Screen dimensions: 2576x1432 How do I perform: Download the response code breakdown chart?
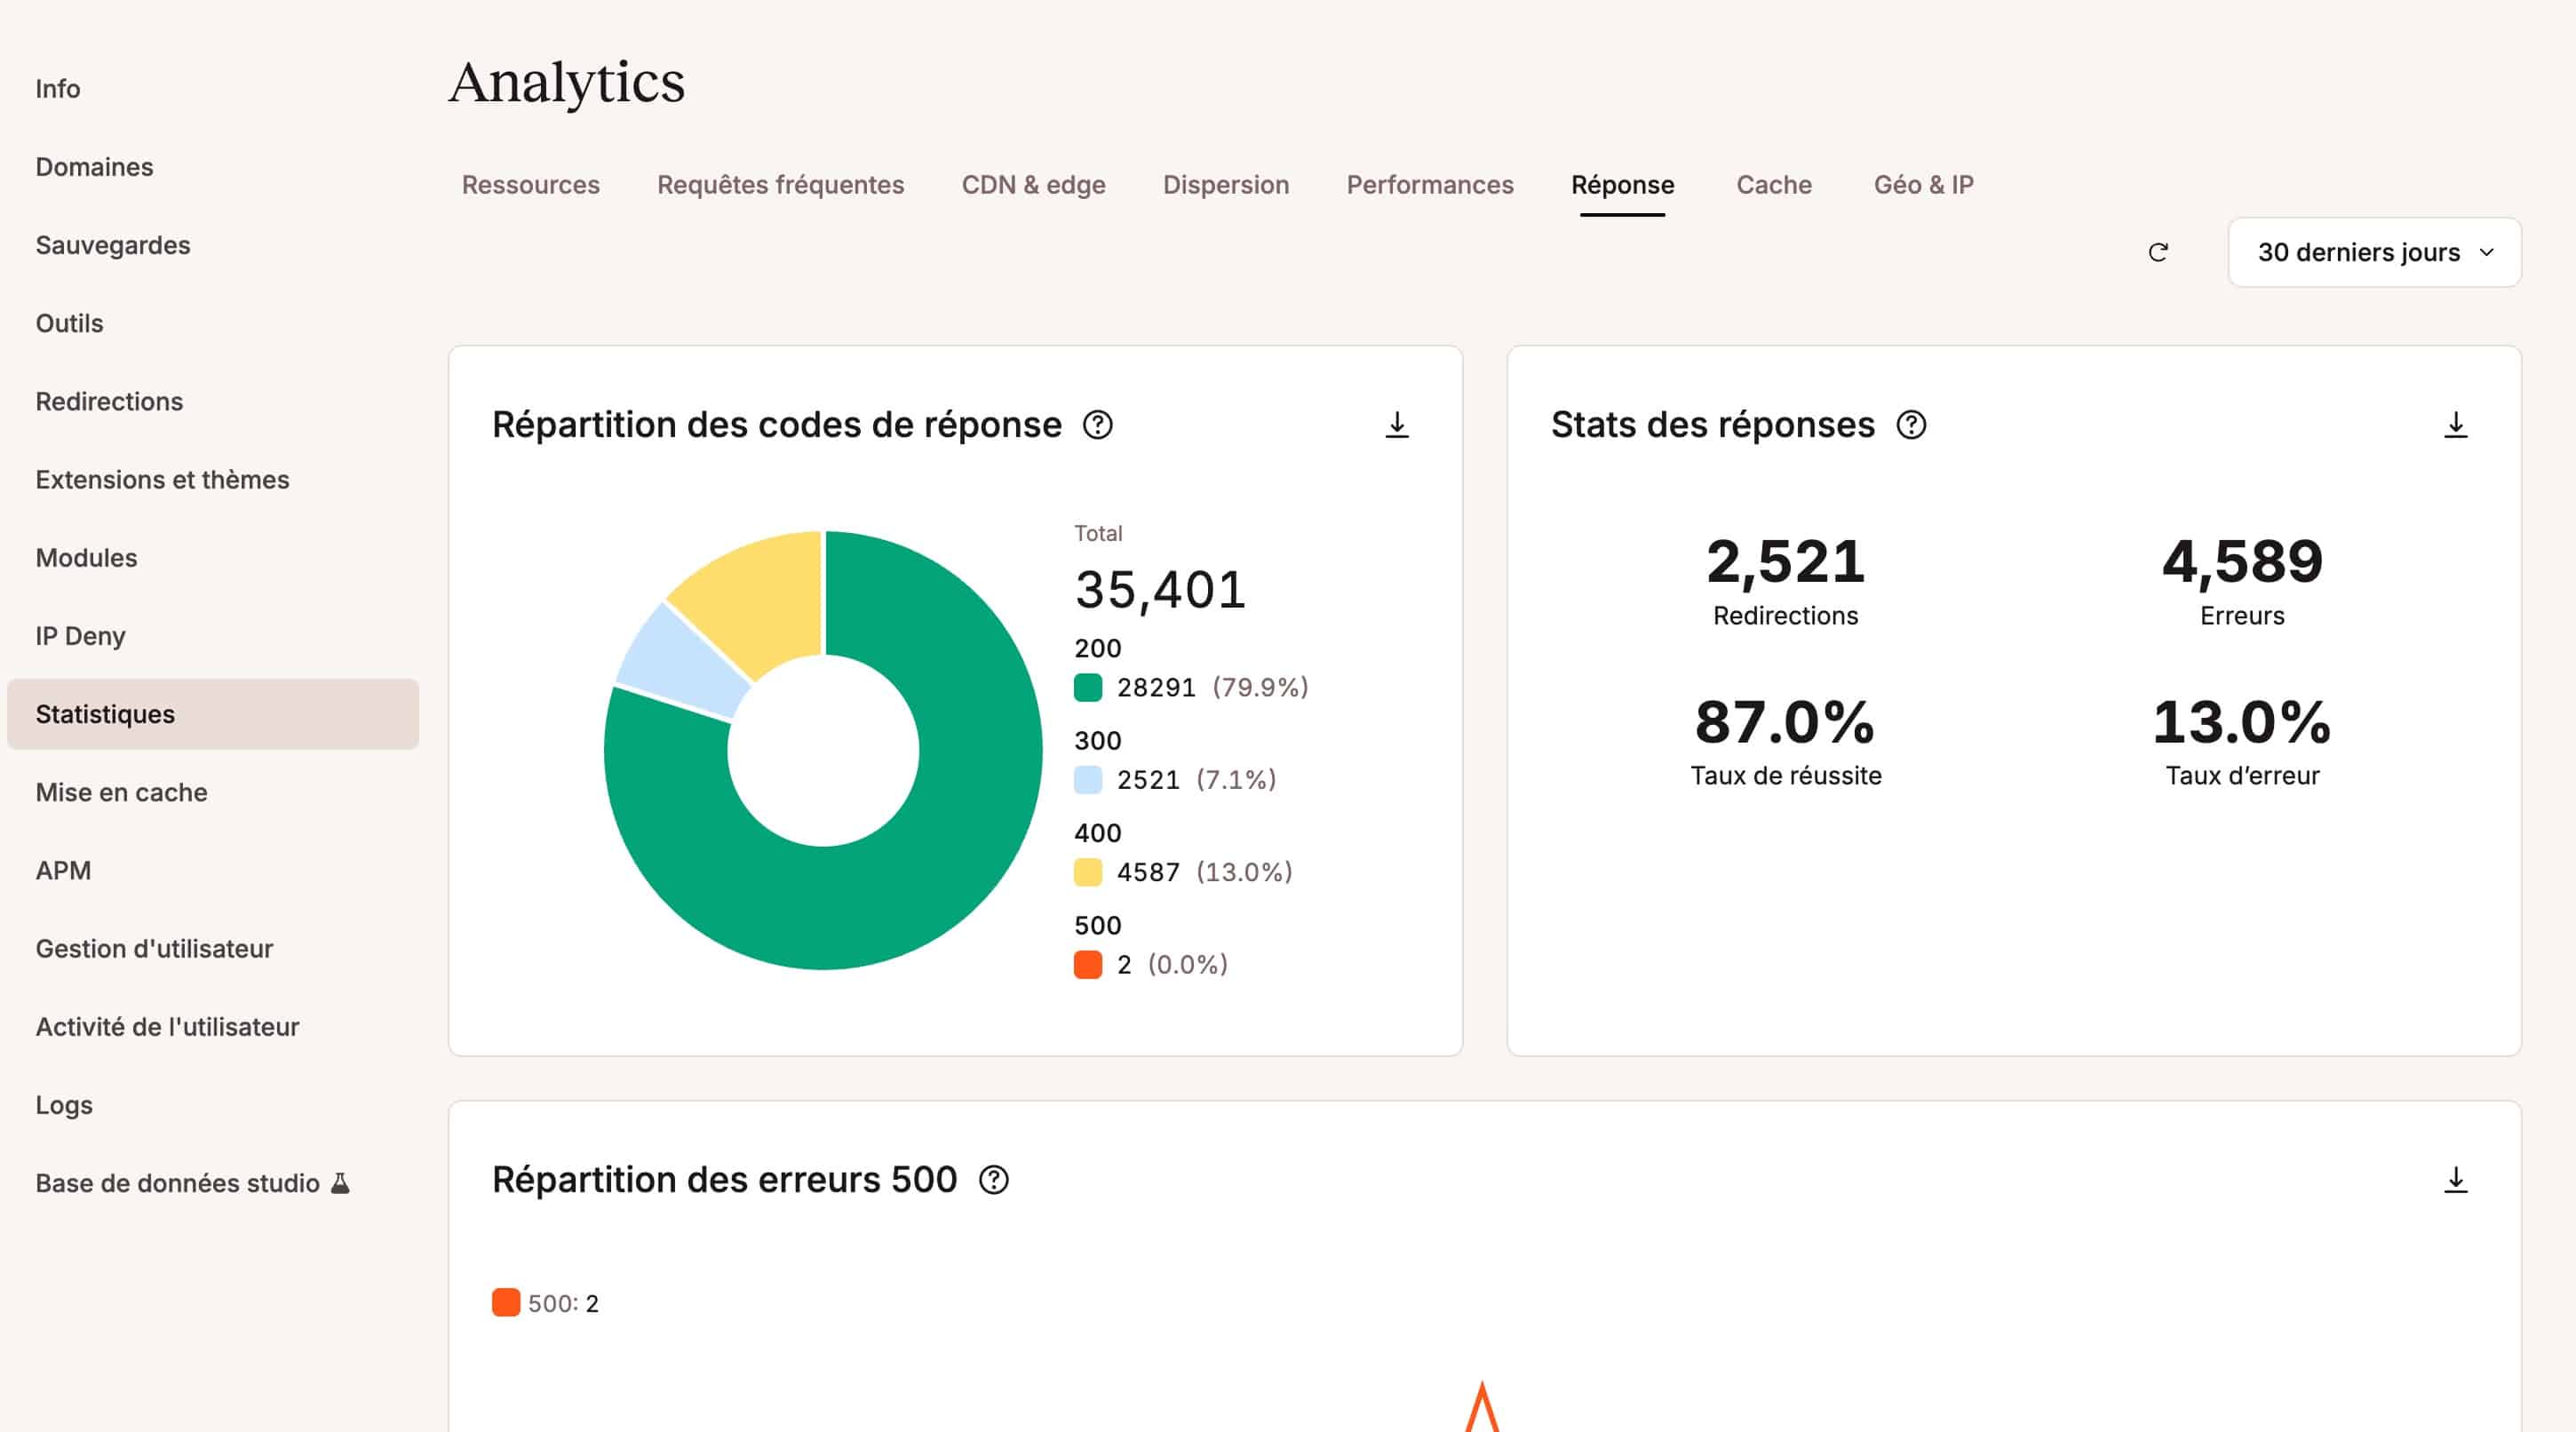pos(1397,425)
